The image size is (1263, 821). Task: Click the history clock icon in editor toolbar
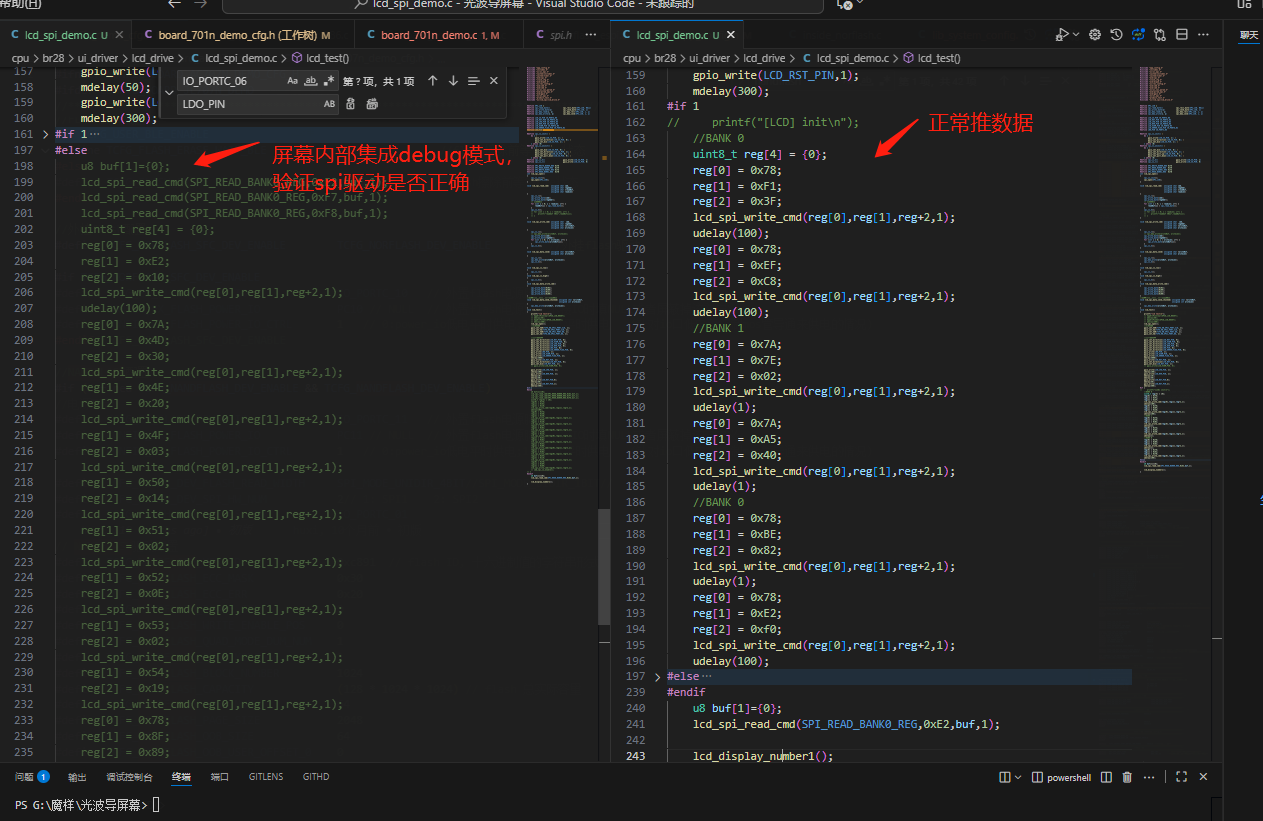(1117, 34)
